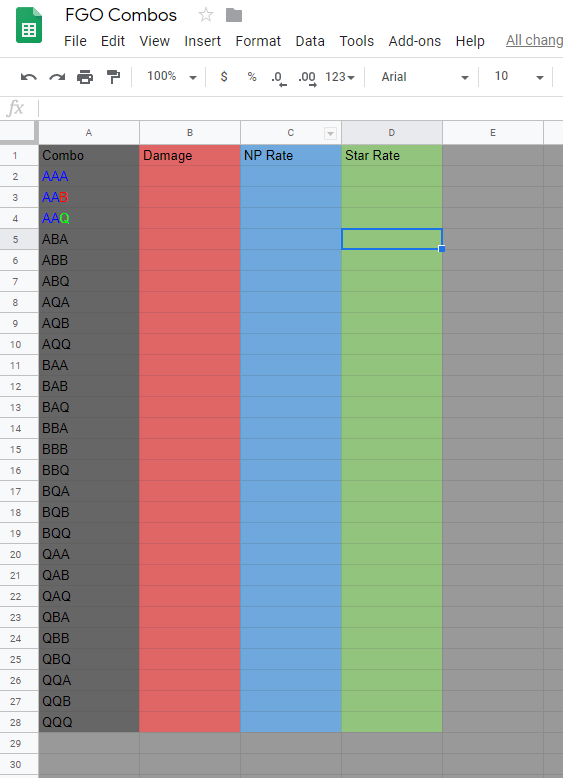
Task: Format as currency with dollar icon
Action: [224, 77]
